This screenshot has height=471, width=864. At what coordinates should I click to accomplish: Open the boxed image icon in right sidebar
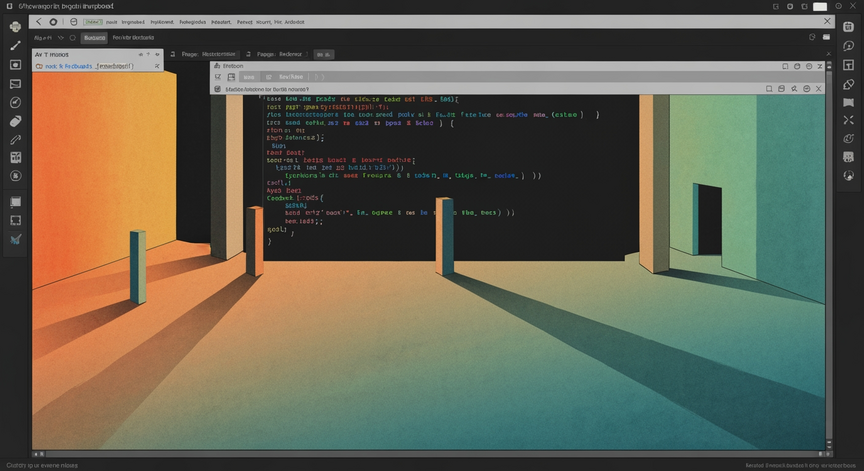point(849,157)
